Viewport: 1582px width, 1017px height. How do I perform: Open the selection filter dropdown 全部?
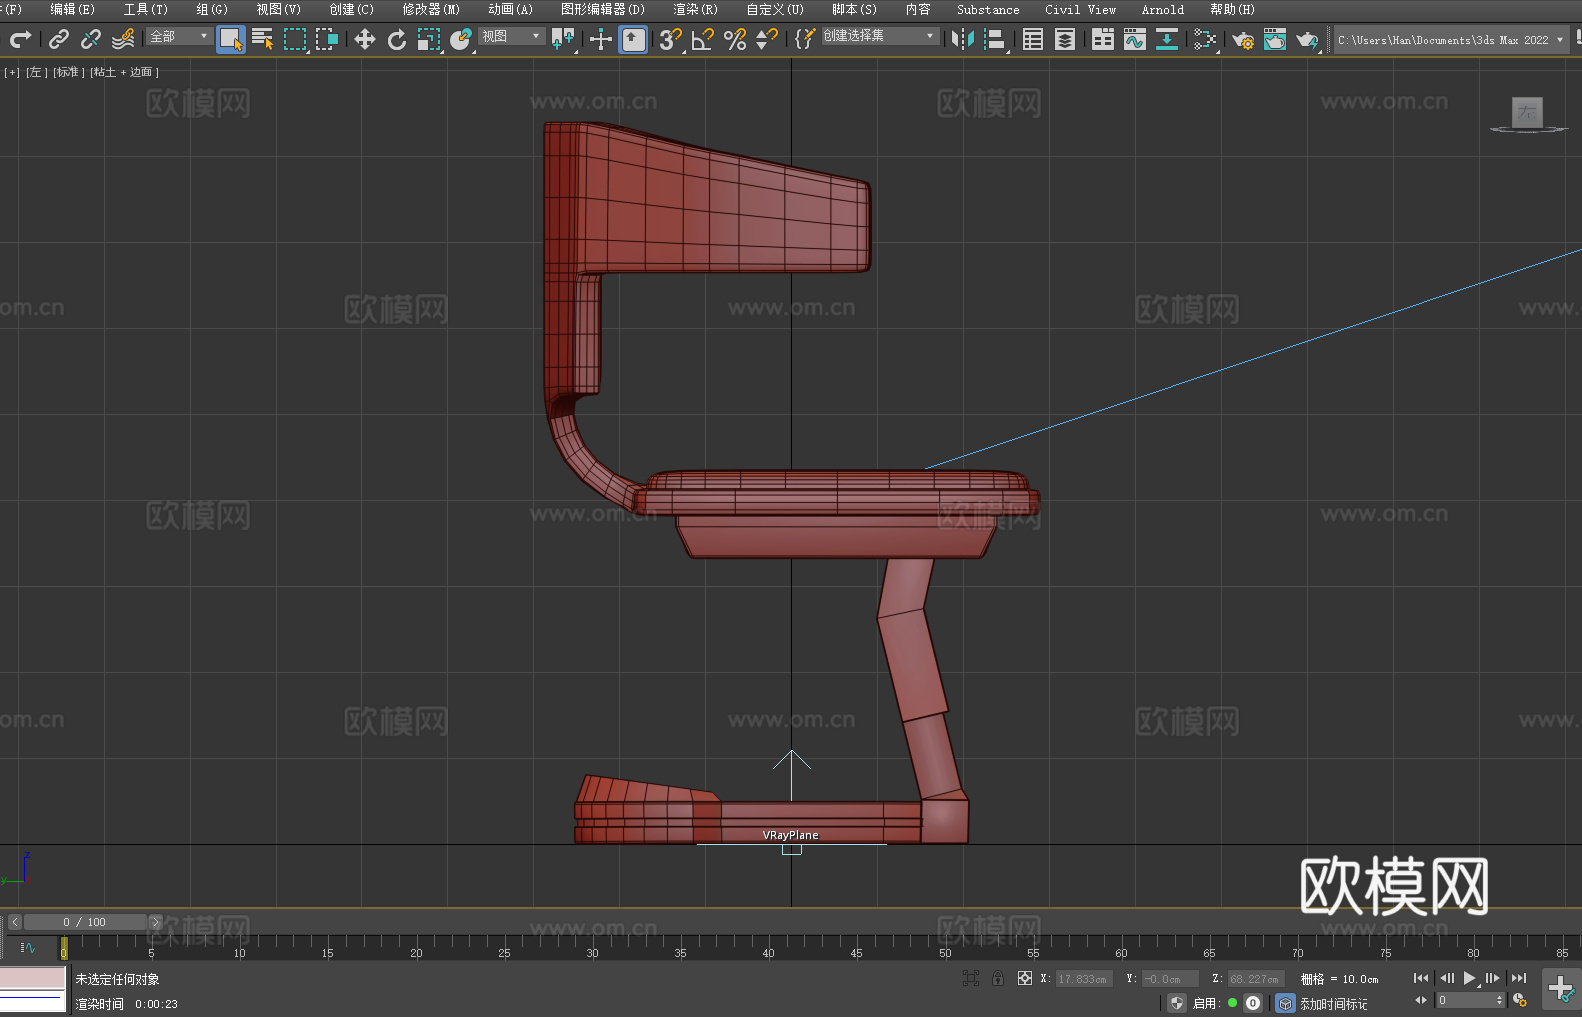tap(179, 36)
